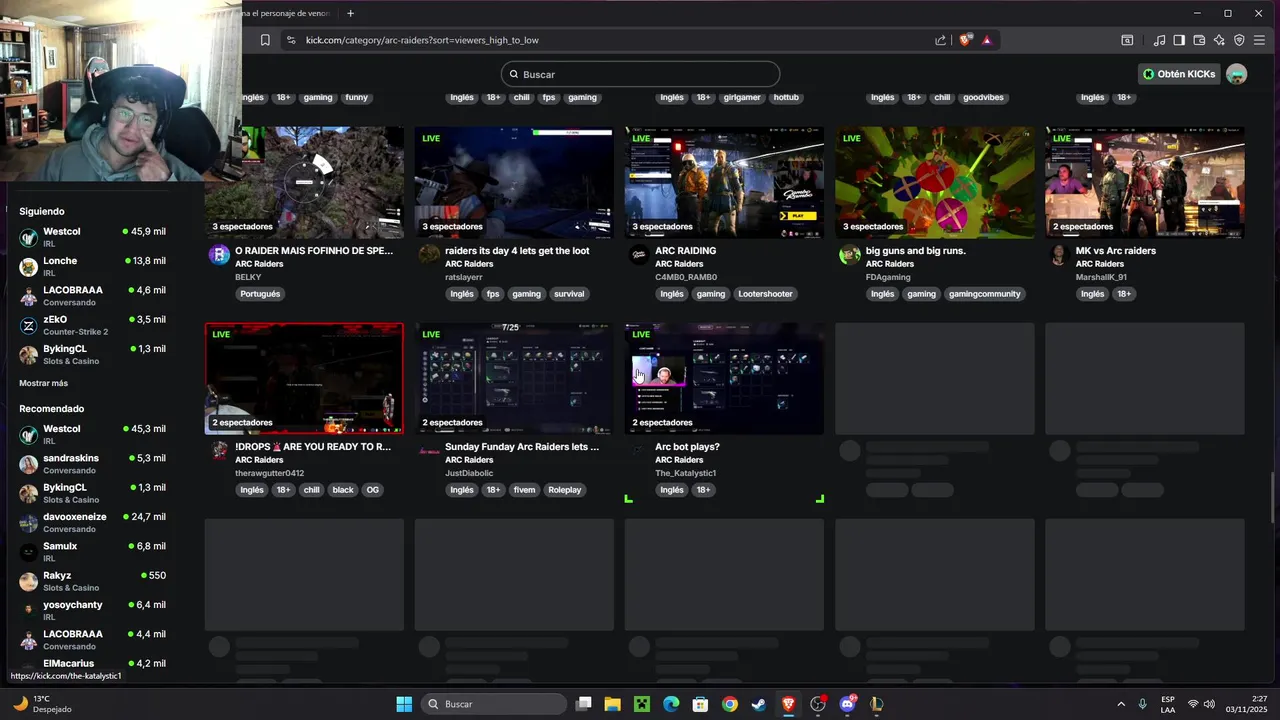Image resolution: width=1280 pixels, height=720 pixels.
Task: Open File Explorer from the taskbar
Action: click(612, 704)
